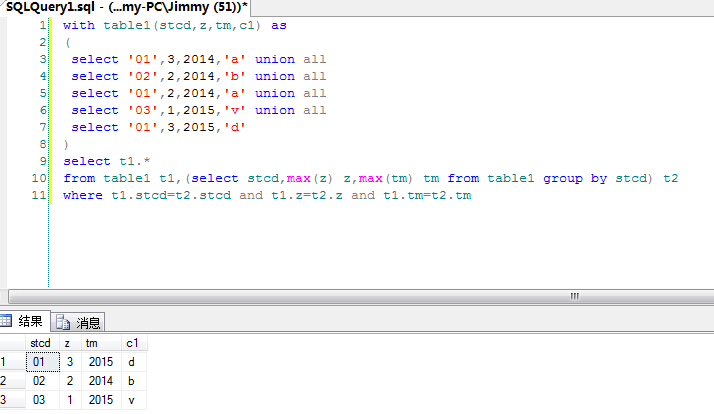This screenshot has height=414, width=714.
Task: Click t1.tm=t2.tm condition on line 11
Action: pyautogui.click(x=427, y=195)
